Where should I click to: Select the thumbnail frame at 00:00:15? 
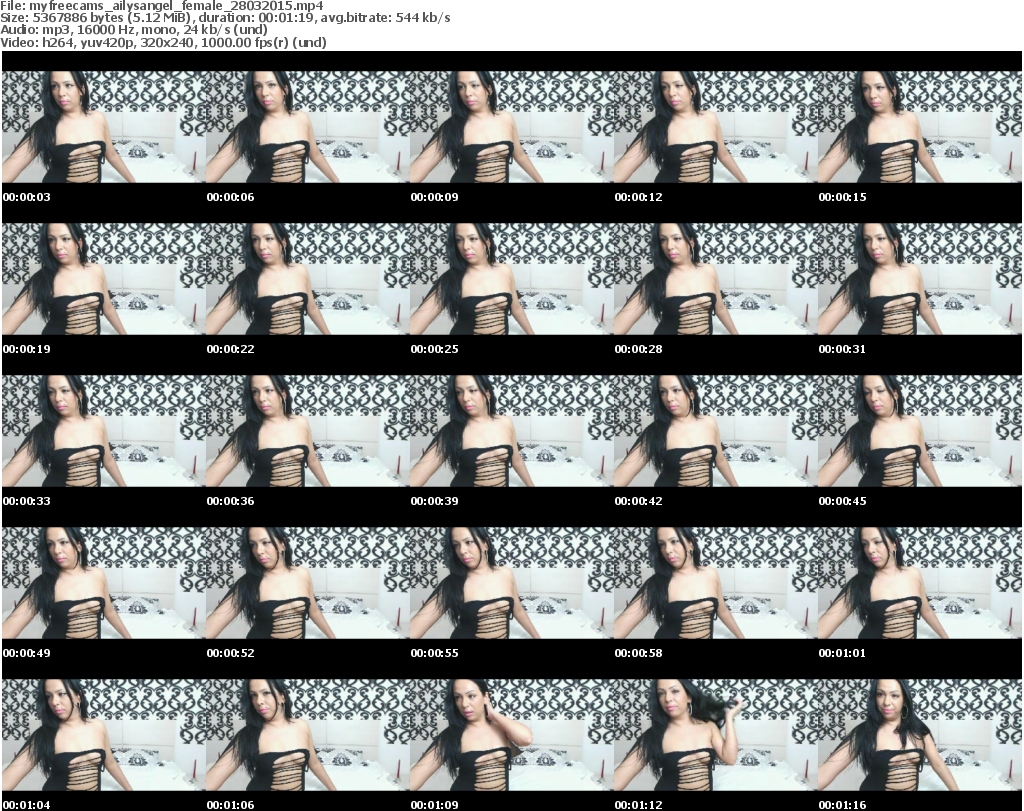pos(920,127)
